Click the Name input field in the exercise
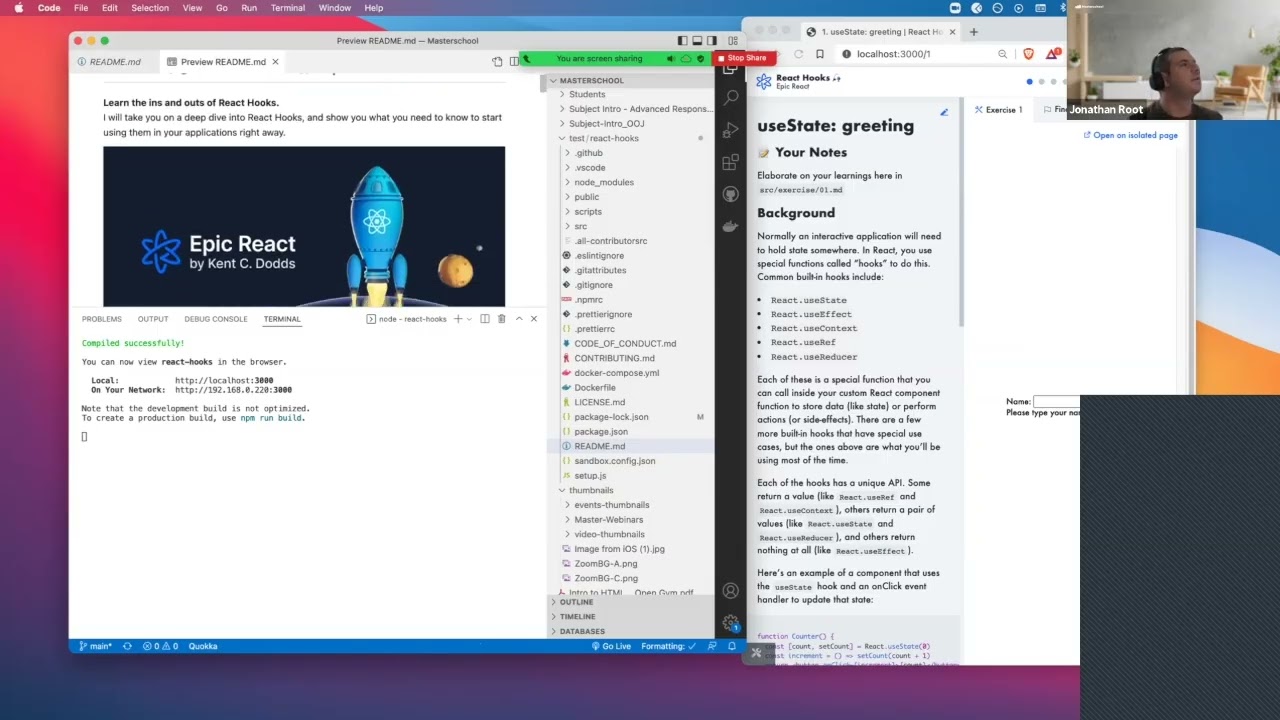 click(1056, 401)
